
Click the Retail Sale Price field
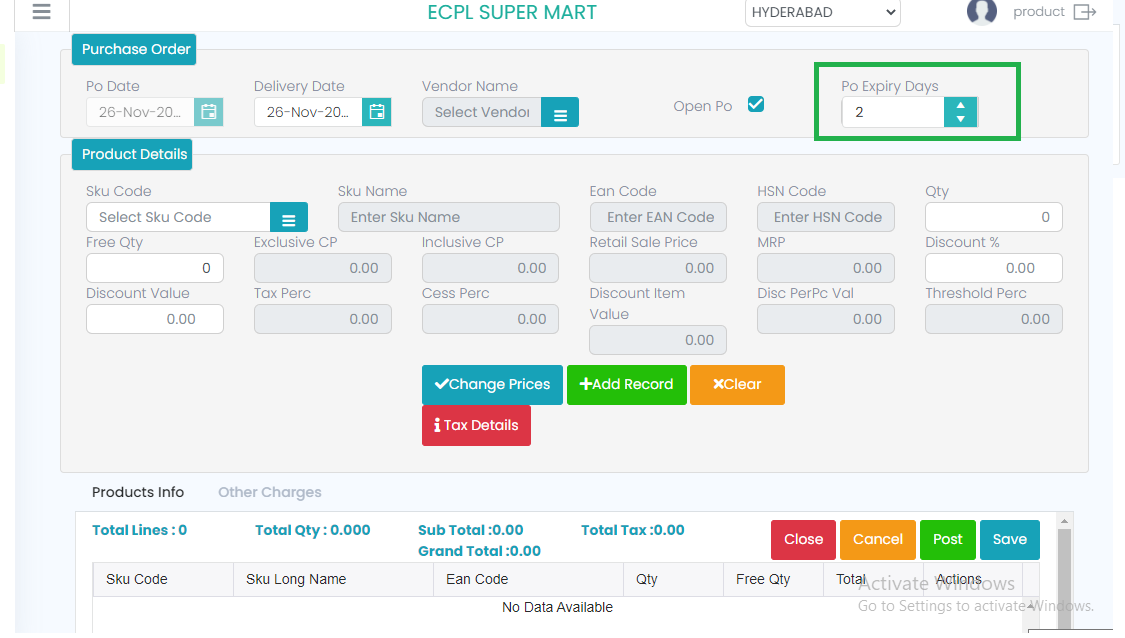point(658,268)
